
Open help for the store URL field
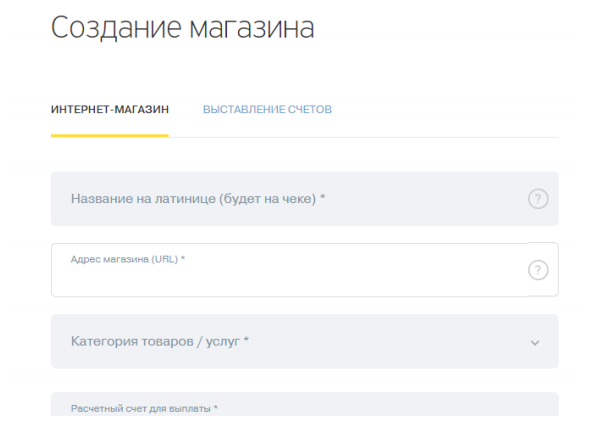[x=538, y=270]
